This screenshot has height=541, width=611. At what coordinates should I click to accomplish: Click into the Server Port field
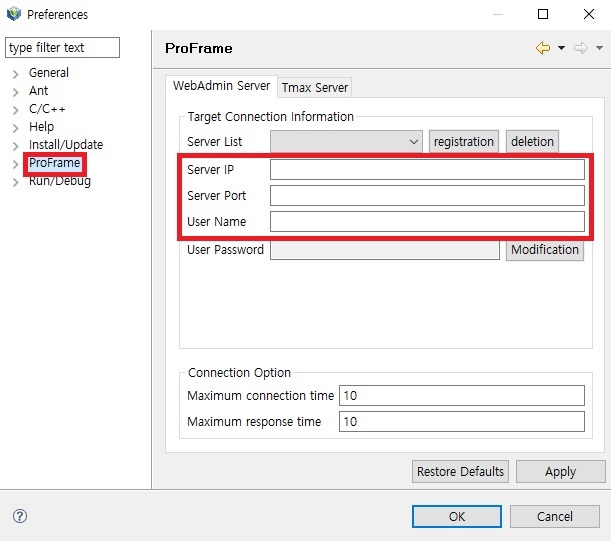[427, 196]
